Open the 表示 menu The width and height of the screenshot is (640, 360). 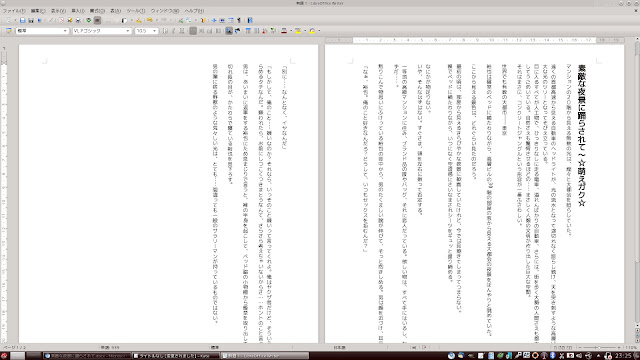pyautogui.click(x=58, y=11)
